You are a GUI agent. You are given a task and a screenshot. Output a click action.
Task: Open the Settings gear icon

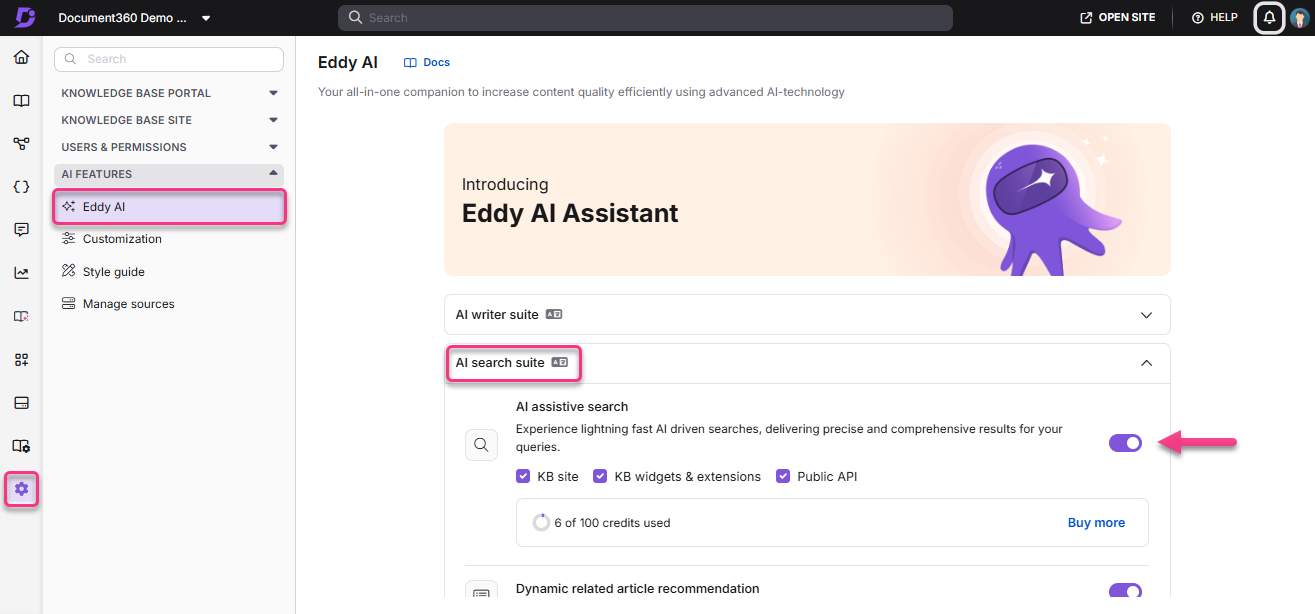pos(21,489)
